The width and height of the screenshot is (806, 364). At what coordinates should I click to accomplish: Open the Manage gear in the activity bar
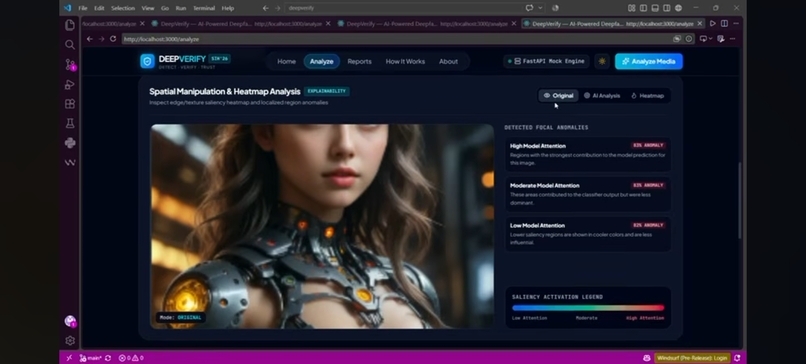[x=70, y=340]
